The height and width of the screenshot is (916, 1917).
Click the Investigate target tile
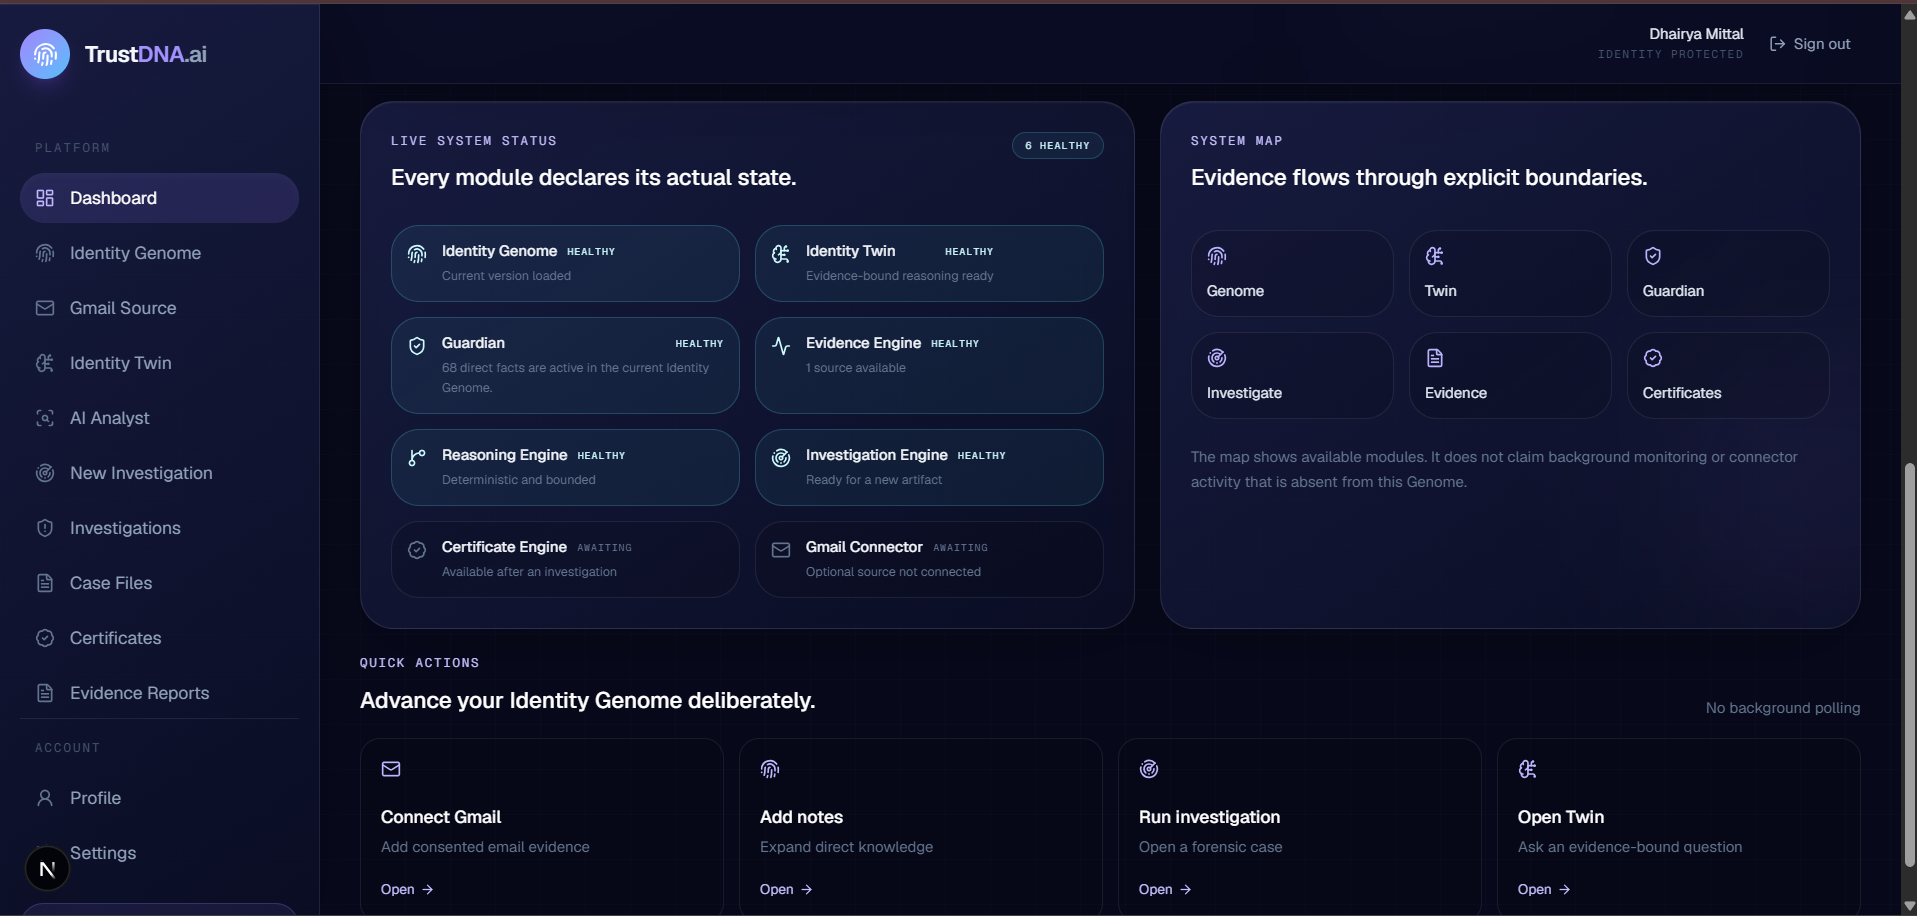[1292, 376]
